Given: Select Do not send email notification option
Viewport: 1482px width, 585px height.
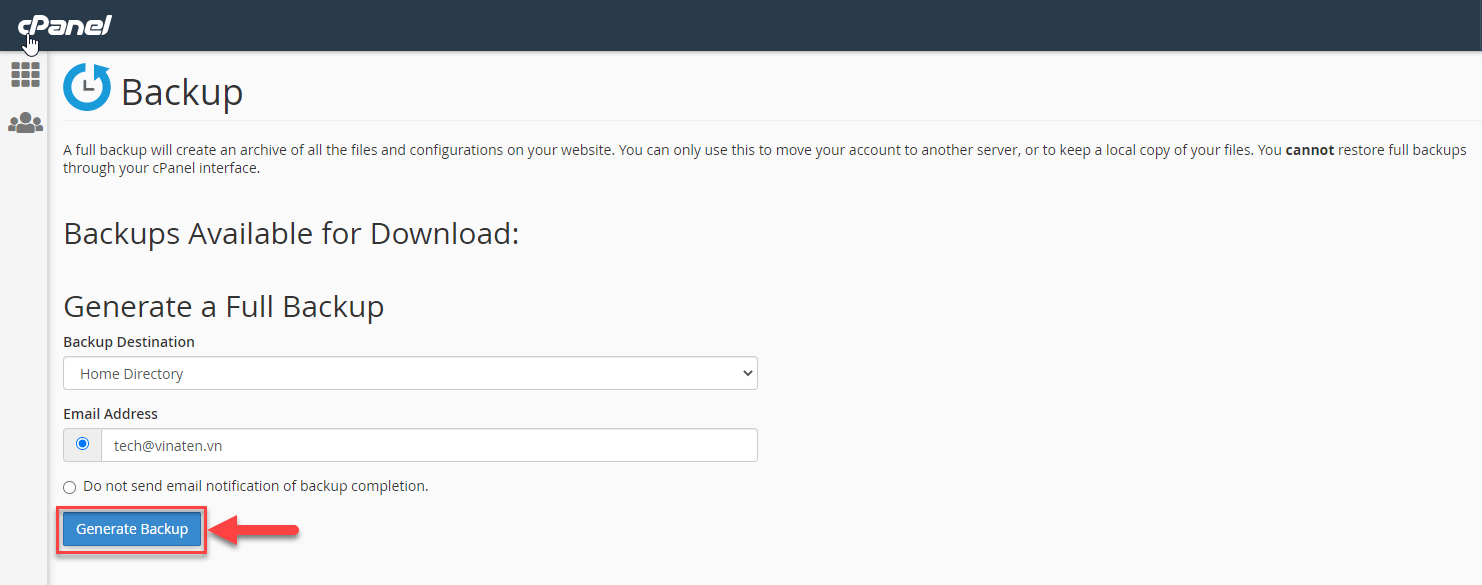Looking at the screenshot, I should pos(69,487).
